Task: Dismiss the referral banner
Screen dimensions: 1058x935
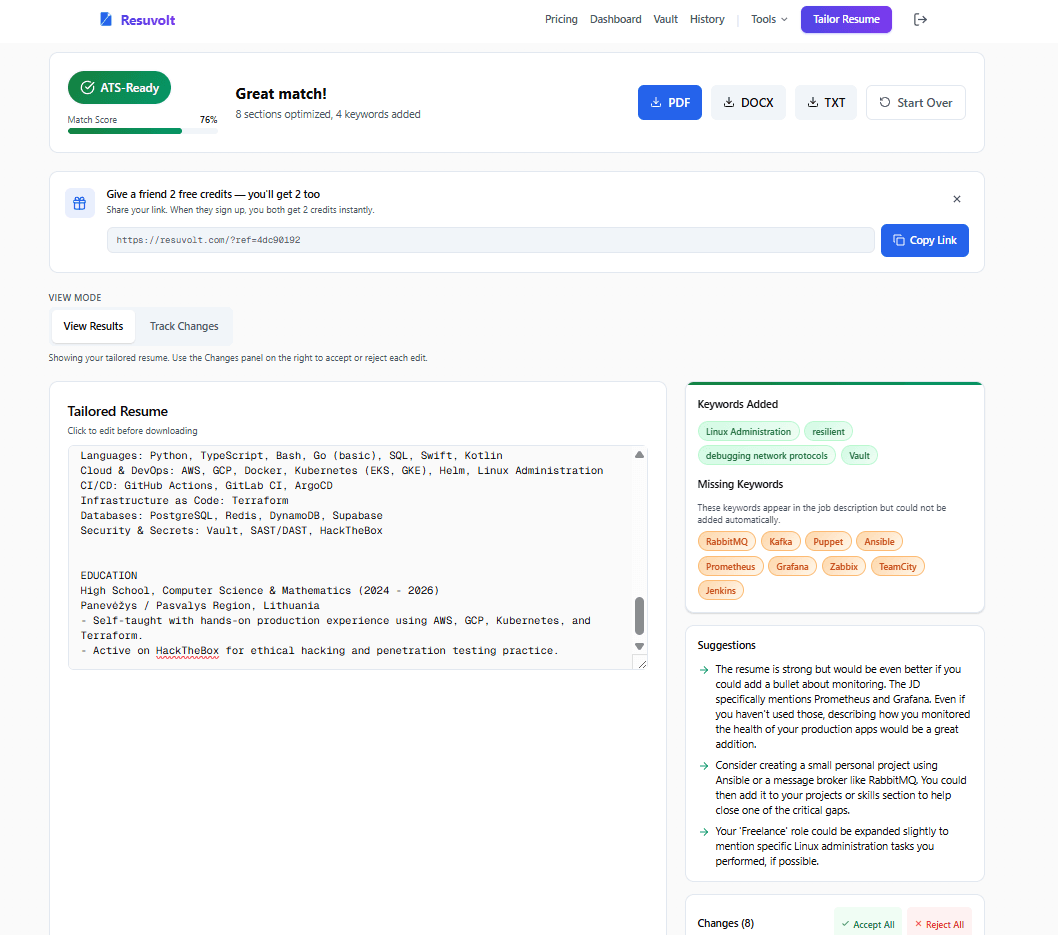Action: tap(957, 199)
